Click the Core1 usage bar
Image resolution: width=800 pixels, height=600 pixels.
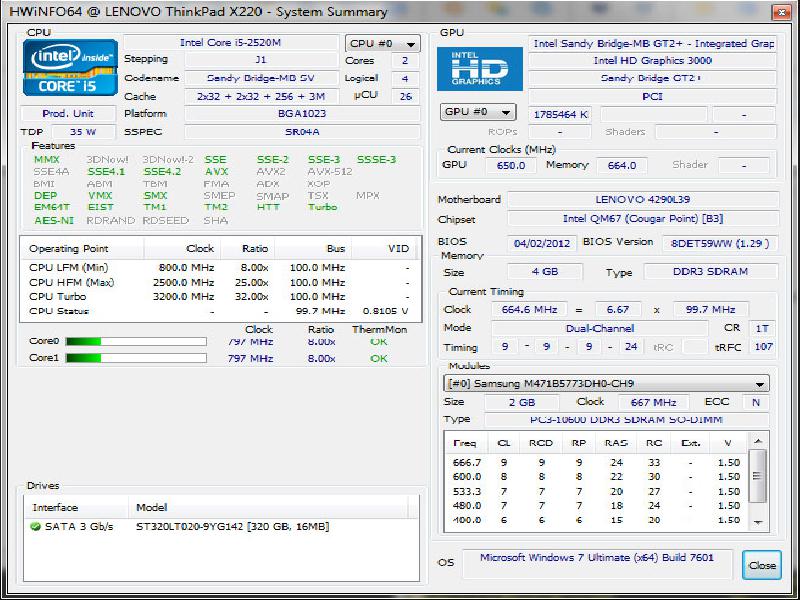coord(136,358)
